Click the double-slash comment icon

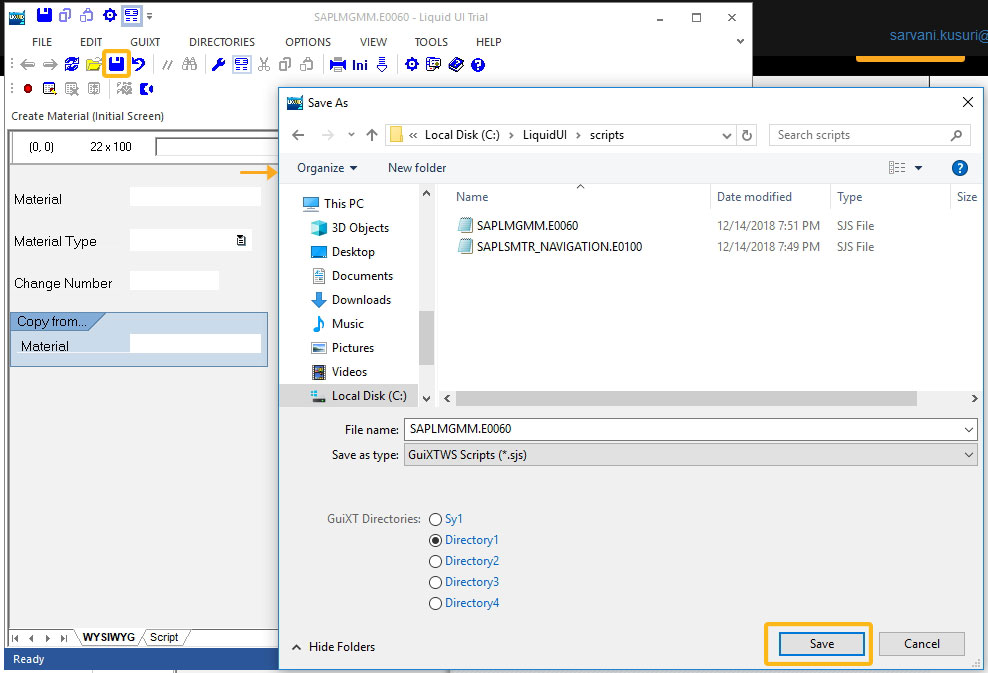[x=167, y=64]
